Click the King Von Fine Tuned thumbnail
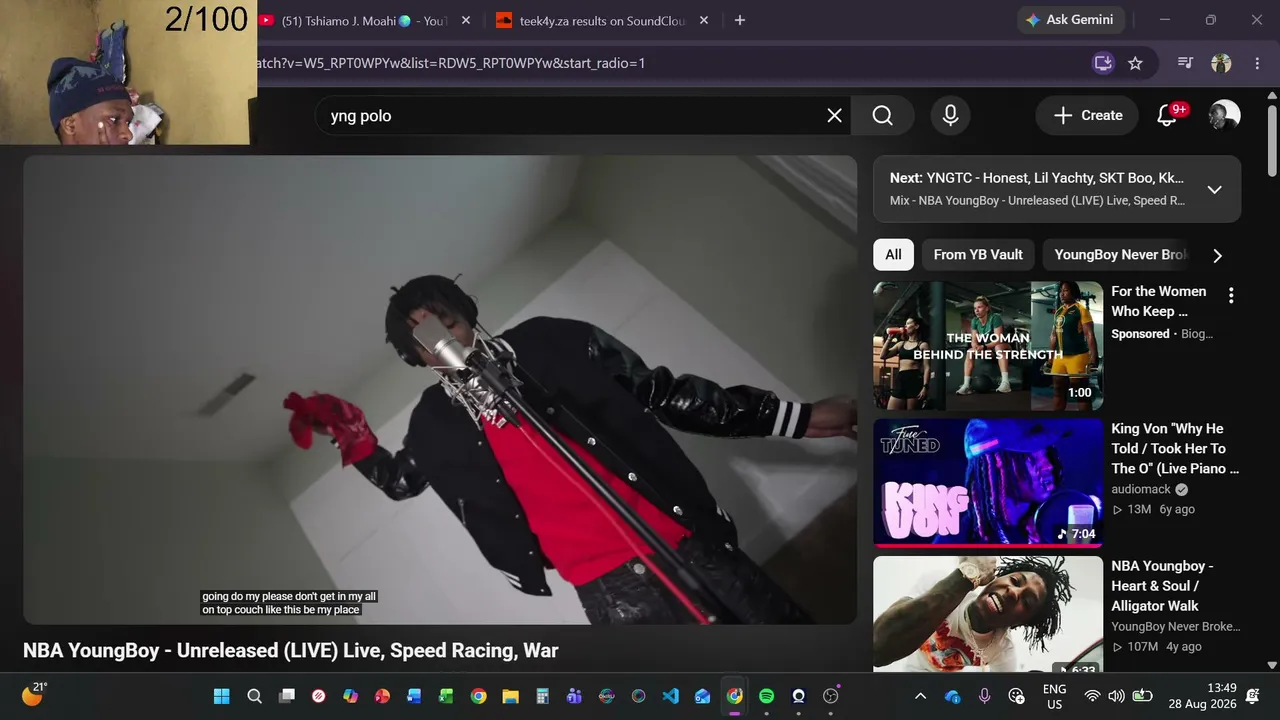Image resolution: width=1280 pixels, height=720 pixels. (988, 483)
